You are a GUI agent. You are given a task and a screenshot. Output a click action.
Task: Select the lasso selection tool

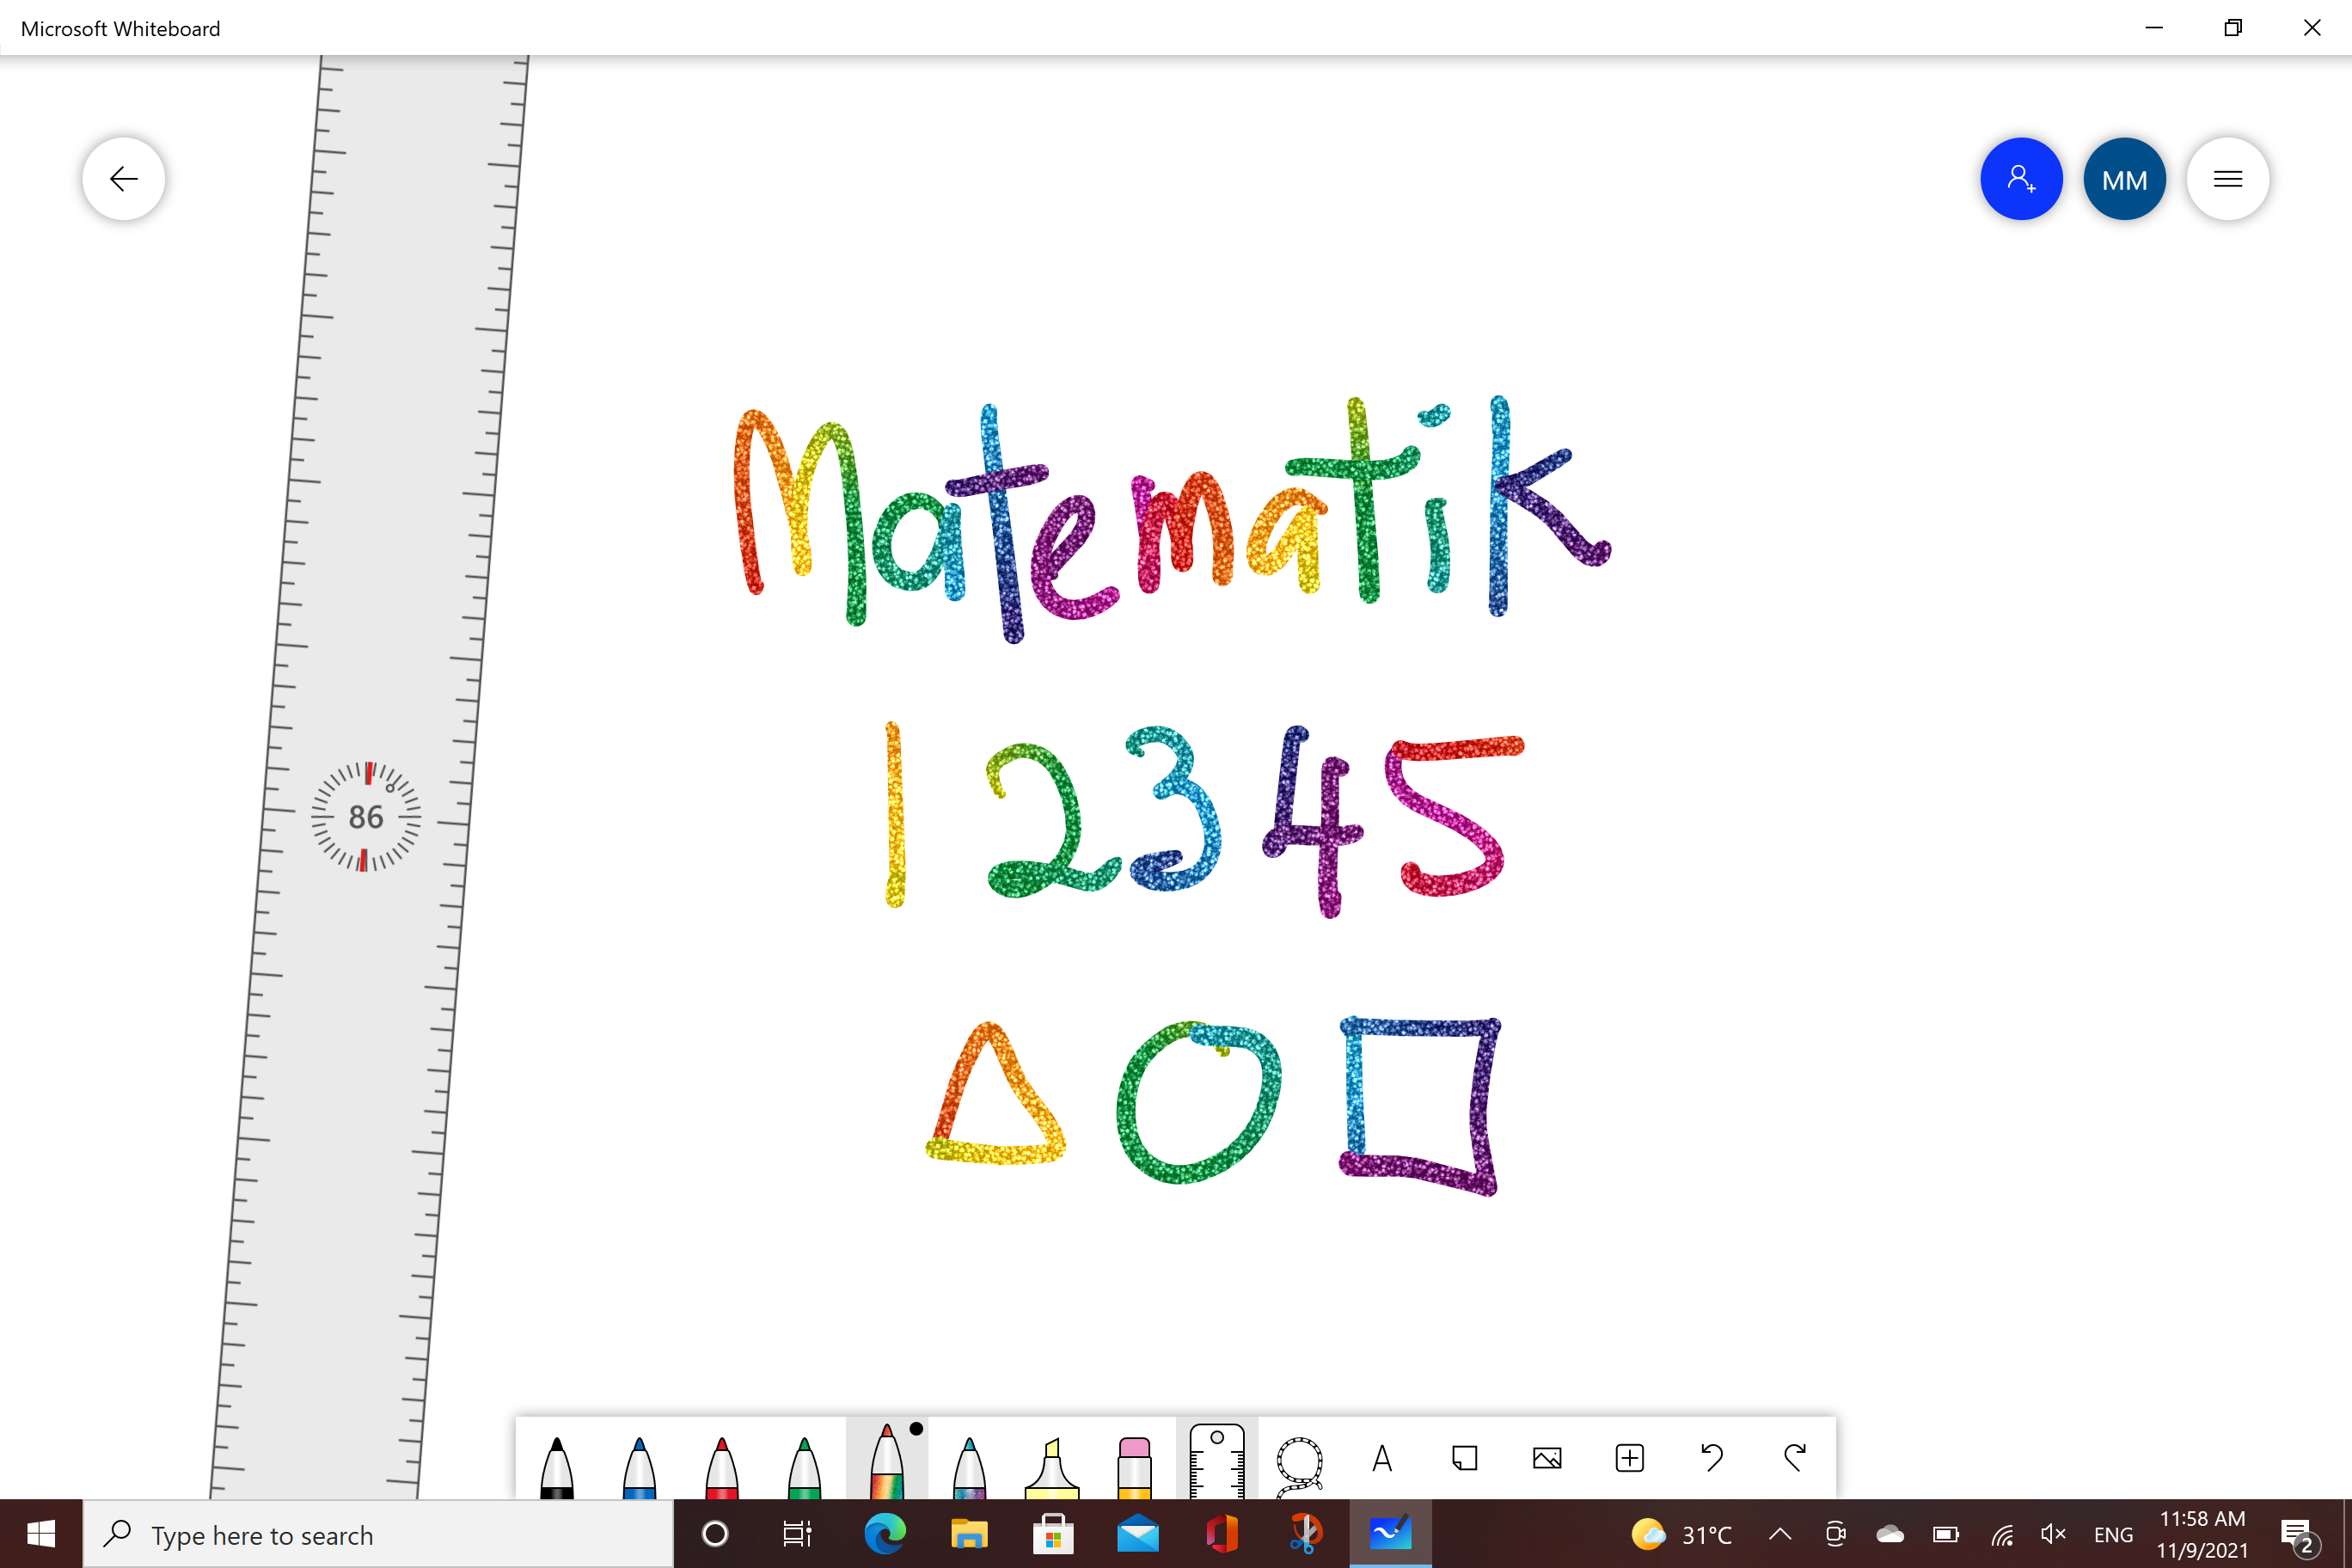(1299, 1458)
